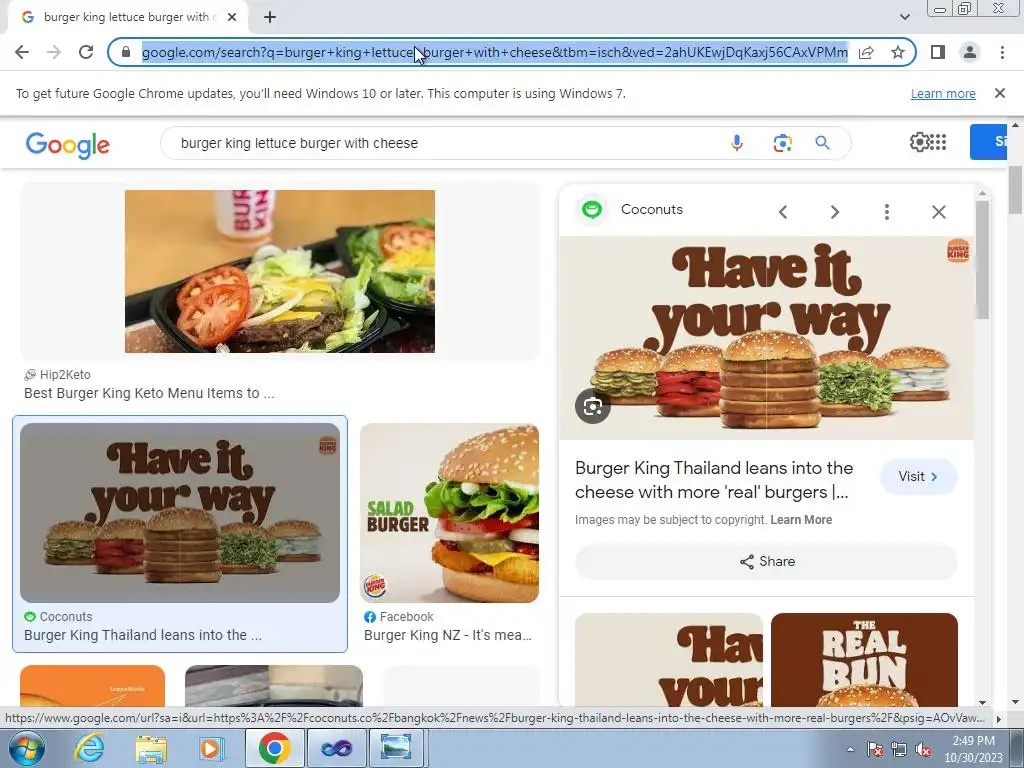Open the related Have it your way image
1024x768 pixels.
tap(669, 660)
